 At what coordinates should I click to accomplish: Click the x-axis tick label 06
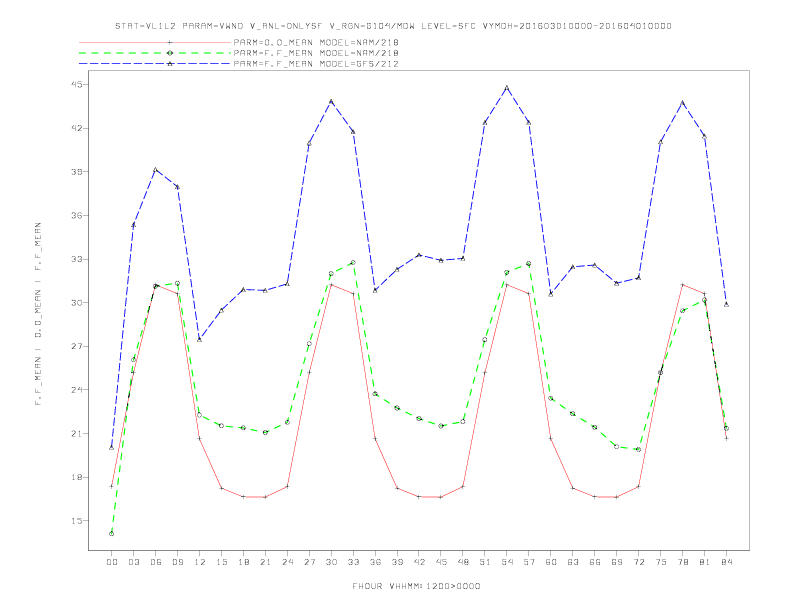pyautogui.click(x=156, y=562)
